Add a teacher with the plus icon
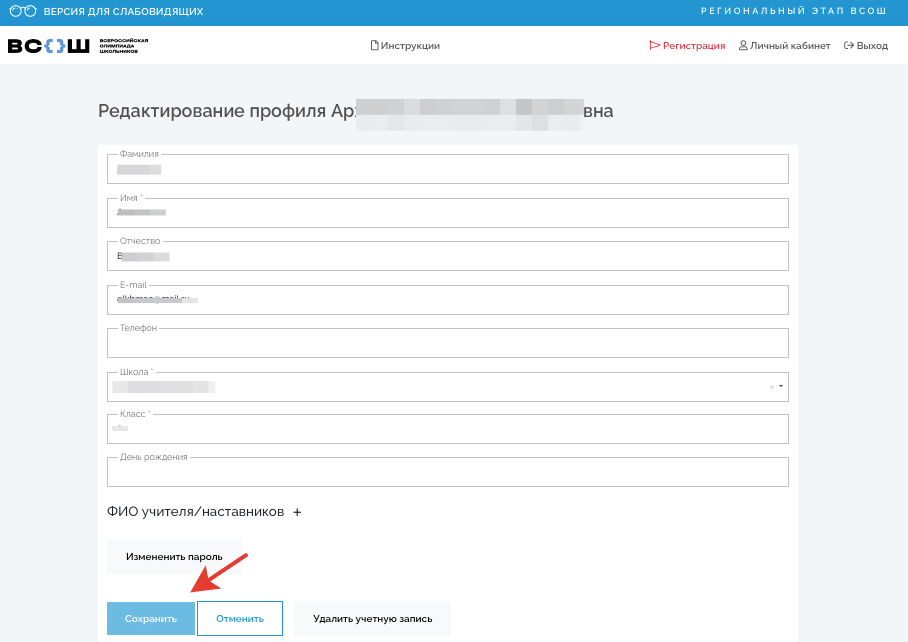 [x=297, y=512]
